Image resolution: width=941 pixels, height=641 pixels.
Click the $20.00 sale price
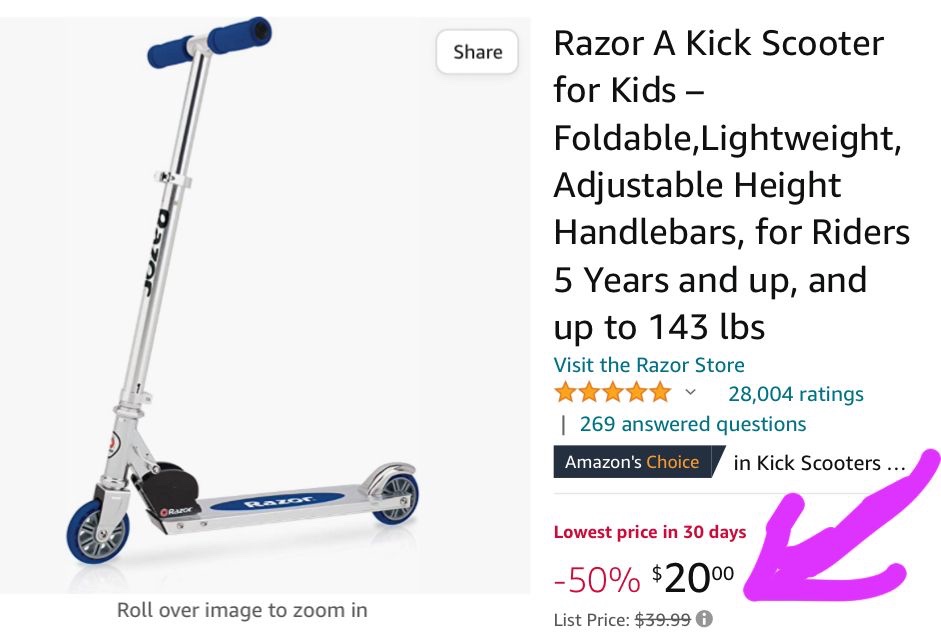pos(693,577)
